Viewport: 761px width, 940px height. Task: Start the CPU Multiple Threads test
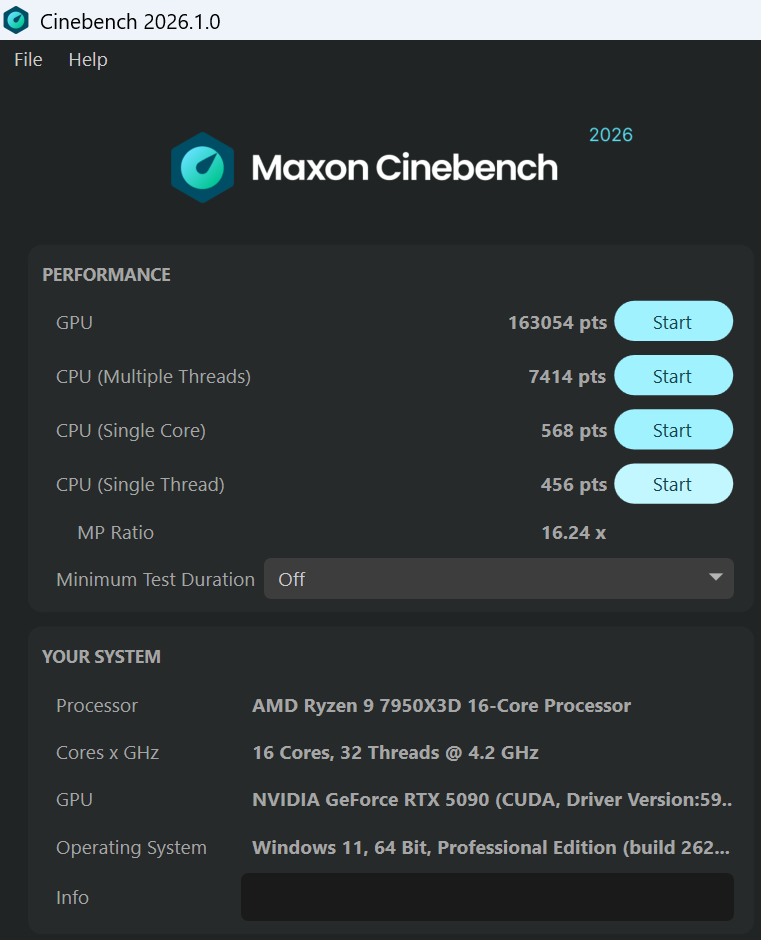point(672,376)
